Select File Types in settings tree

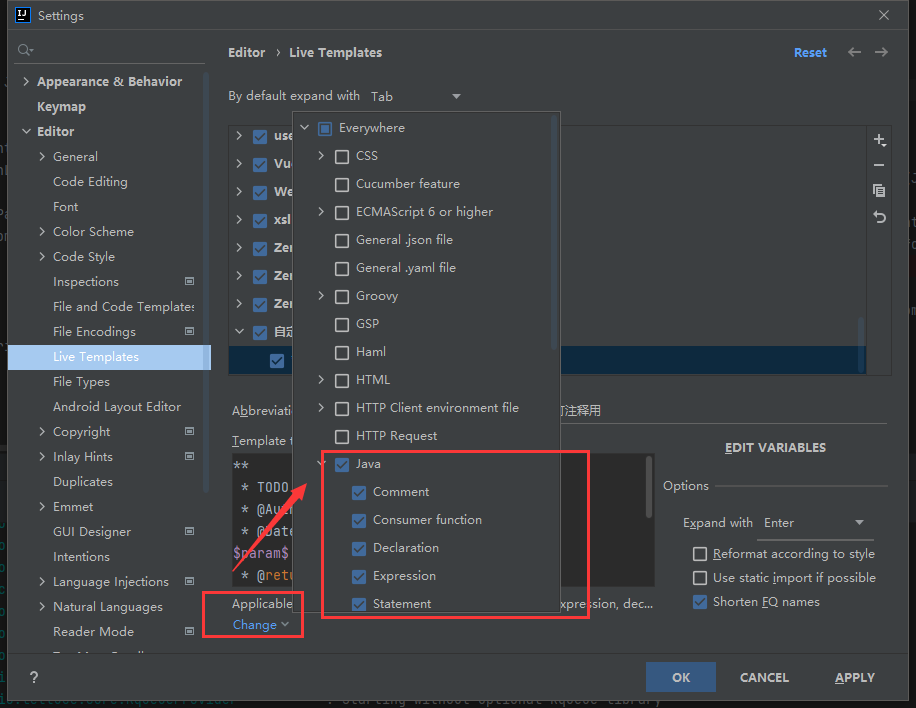point(81,382)
